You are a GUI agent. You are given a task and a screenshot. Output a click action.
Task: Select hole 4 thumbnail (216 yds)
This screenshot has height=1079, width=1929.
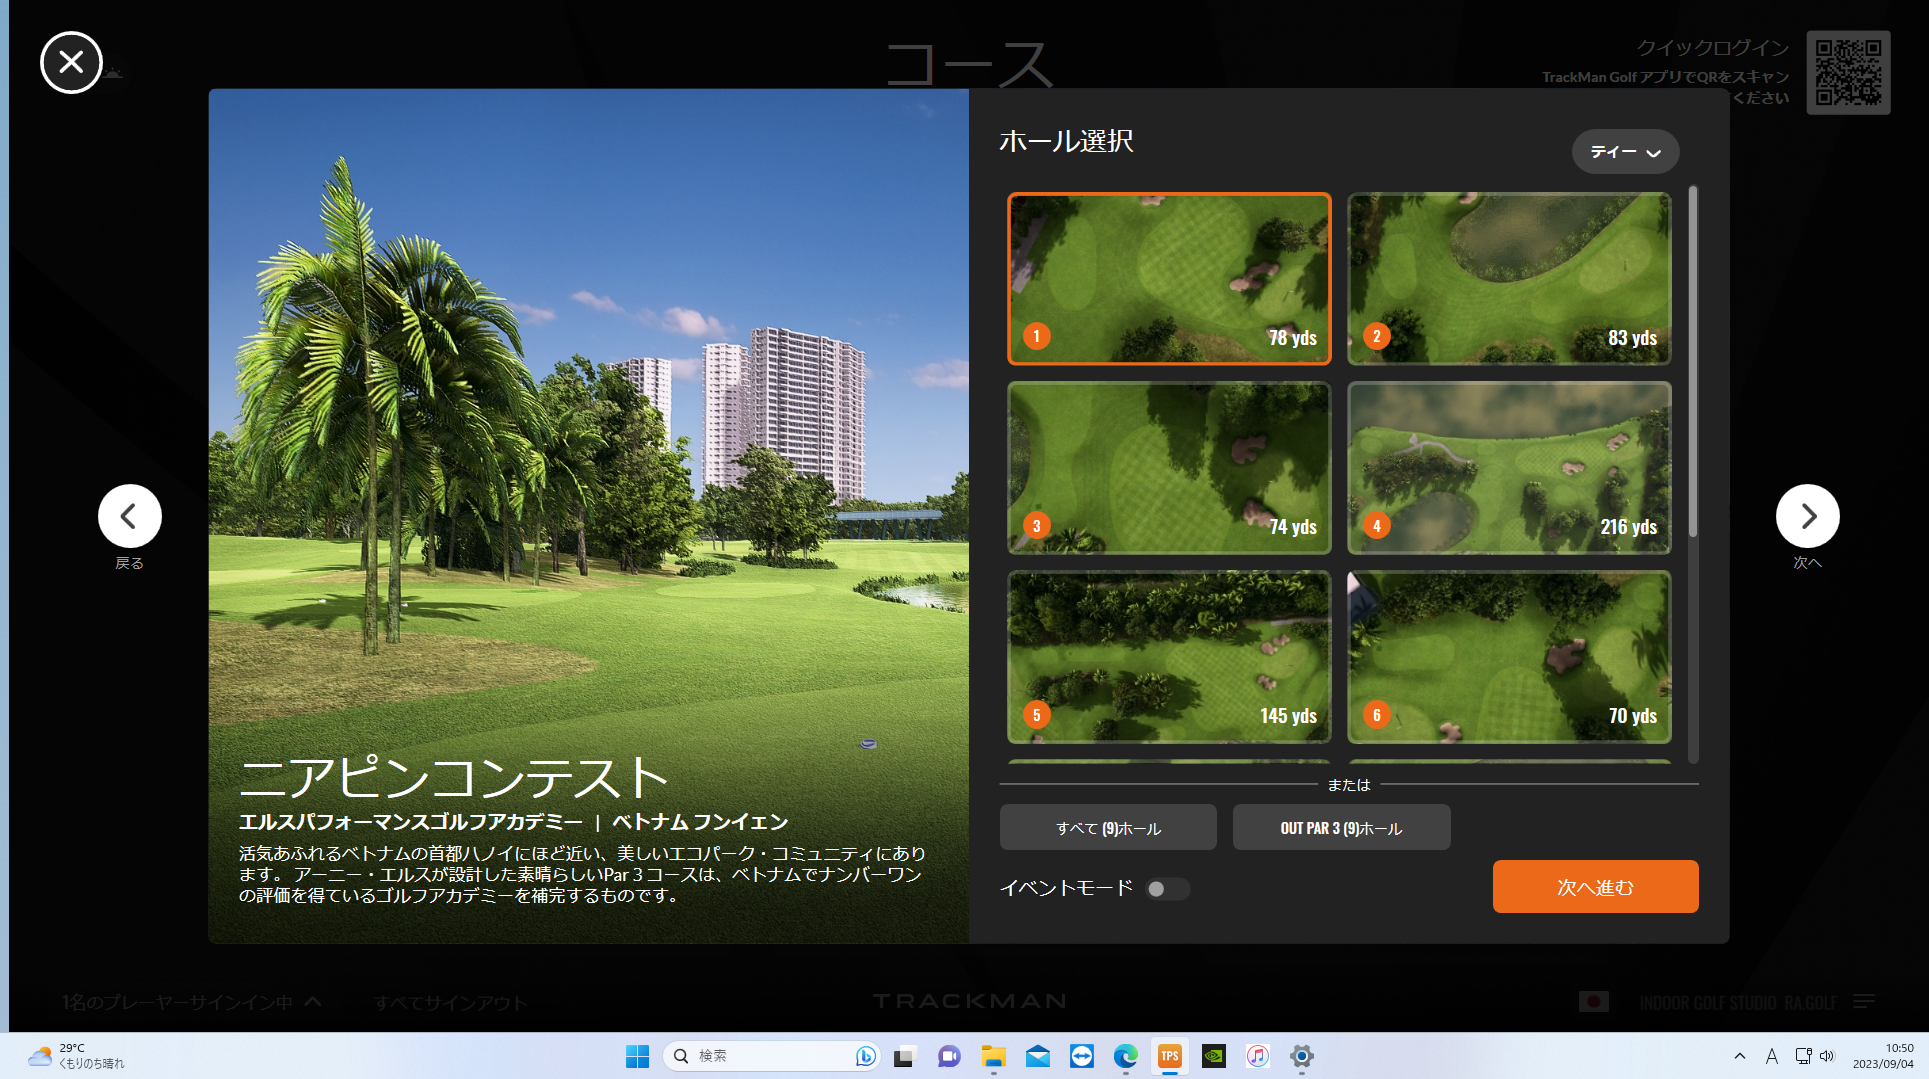(1509, 467)
